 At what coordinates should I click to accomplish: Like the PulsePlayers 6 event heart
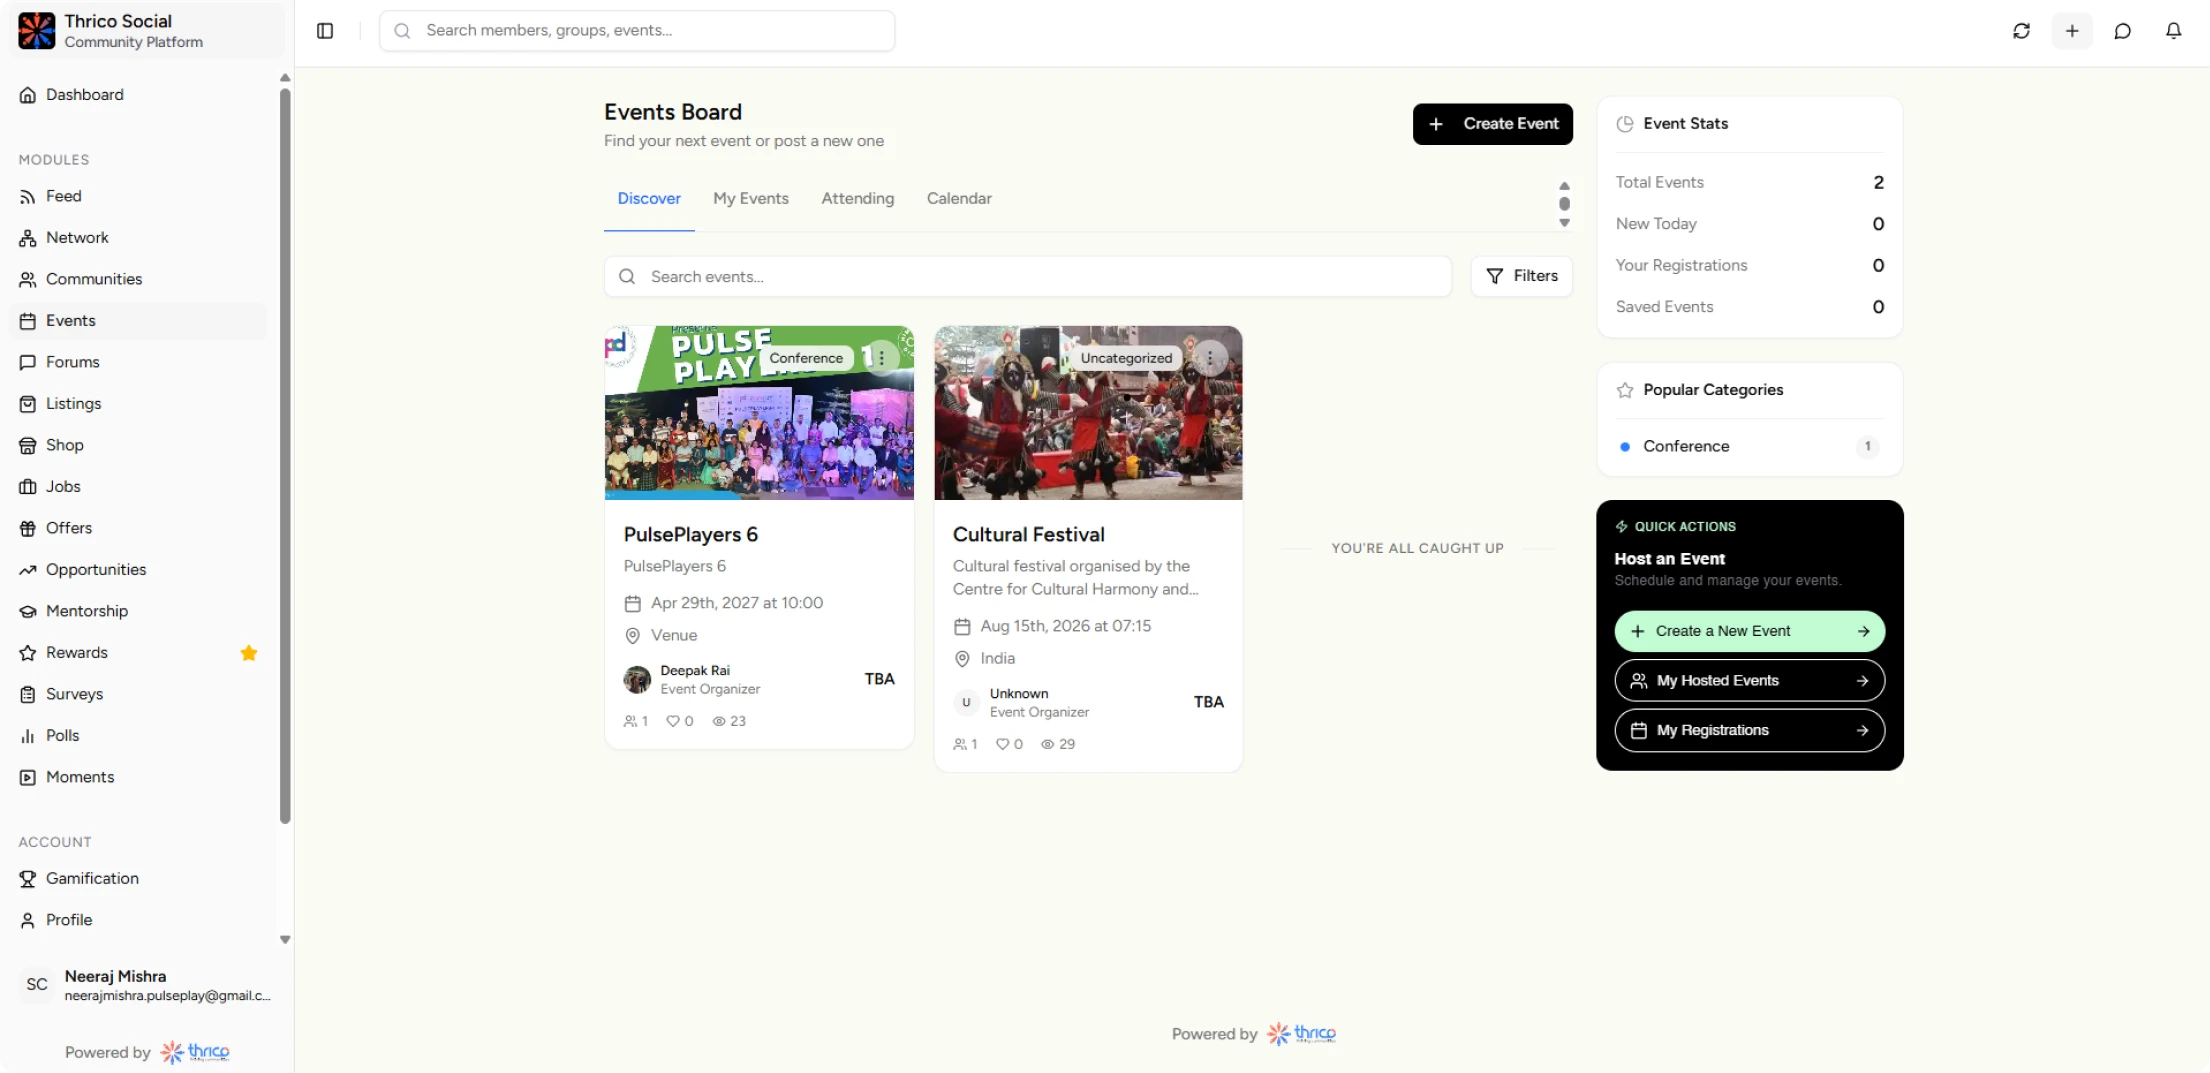(673, 721)
